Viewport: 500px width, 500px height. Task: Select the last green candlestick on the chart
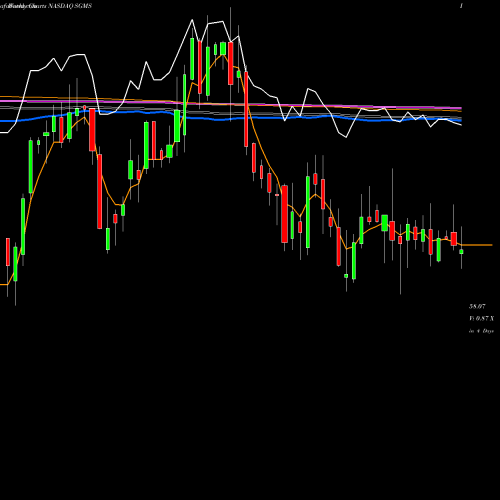click(x=461, y=252)
